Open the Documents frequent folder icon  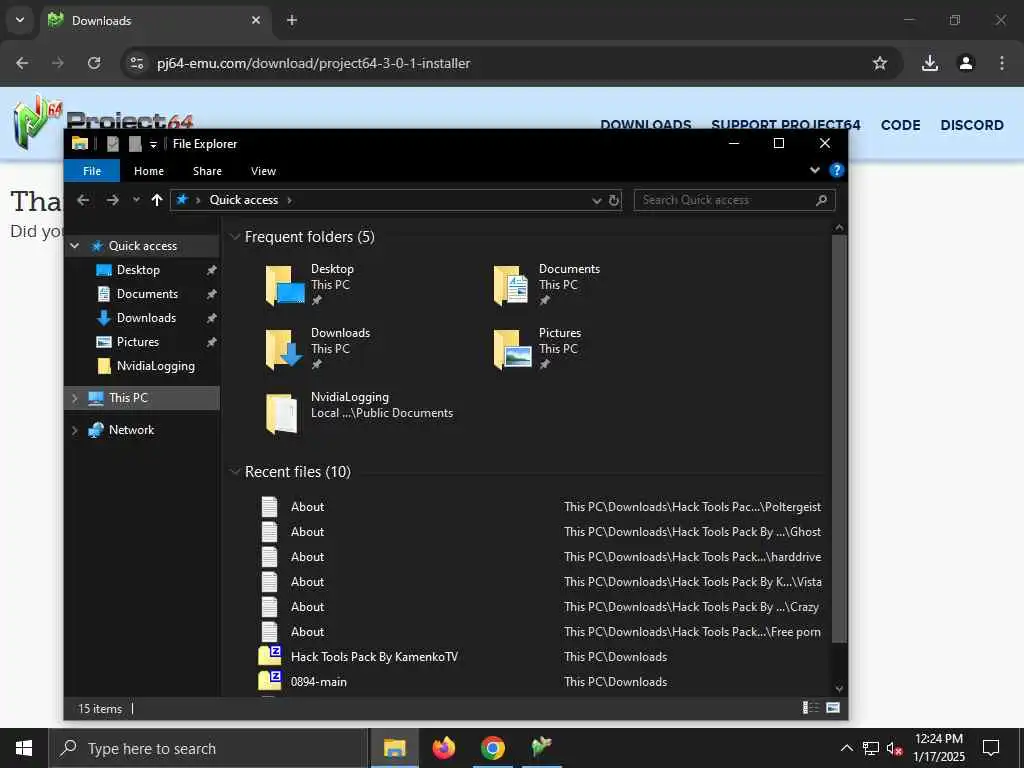[511, 285]
